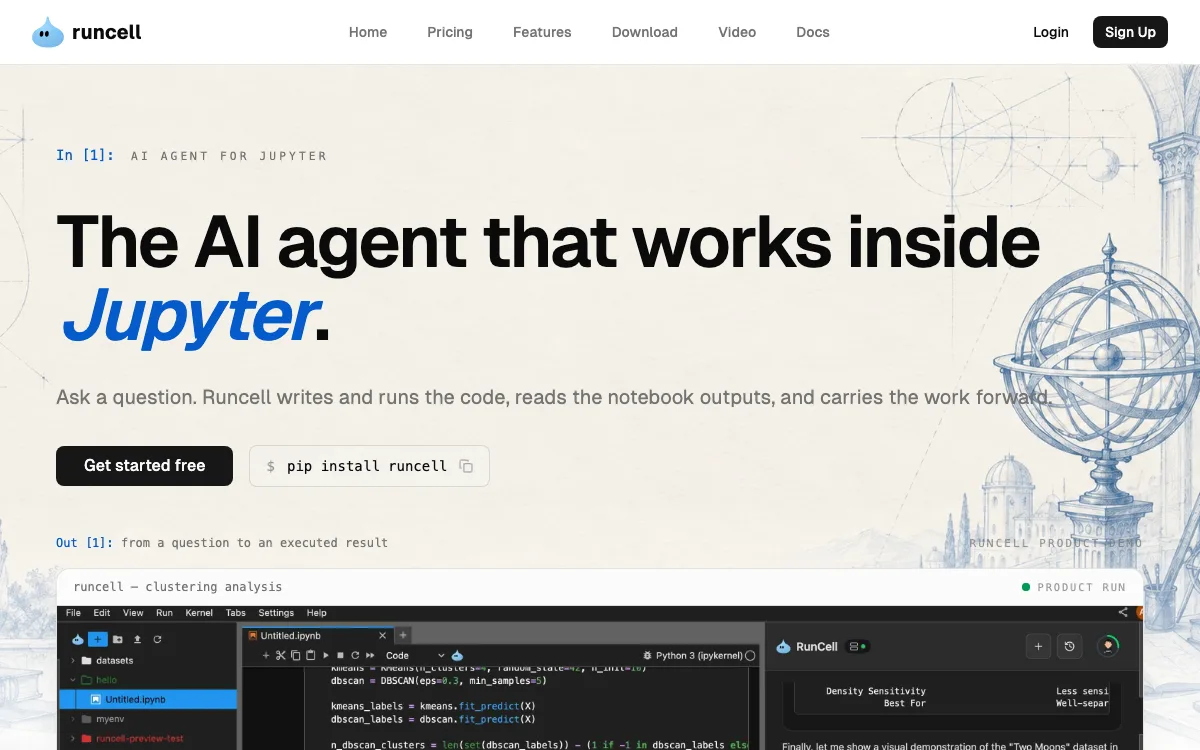This screenshot has width=1200, height=750.
Task: Click the 'AI AGENT FOR JUPYTER' label
Action: click(229, 156)
